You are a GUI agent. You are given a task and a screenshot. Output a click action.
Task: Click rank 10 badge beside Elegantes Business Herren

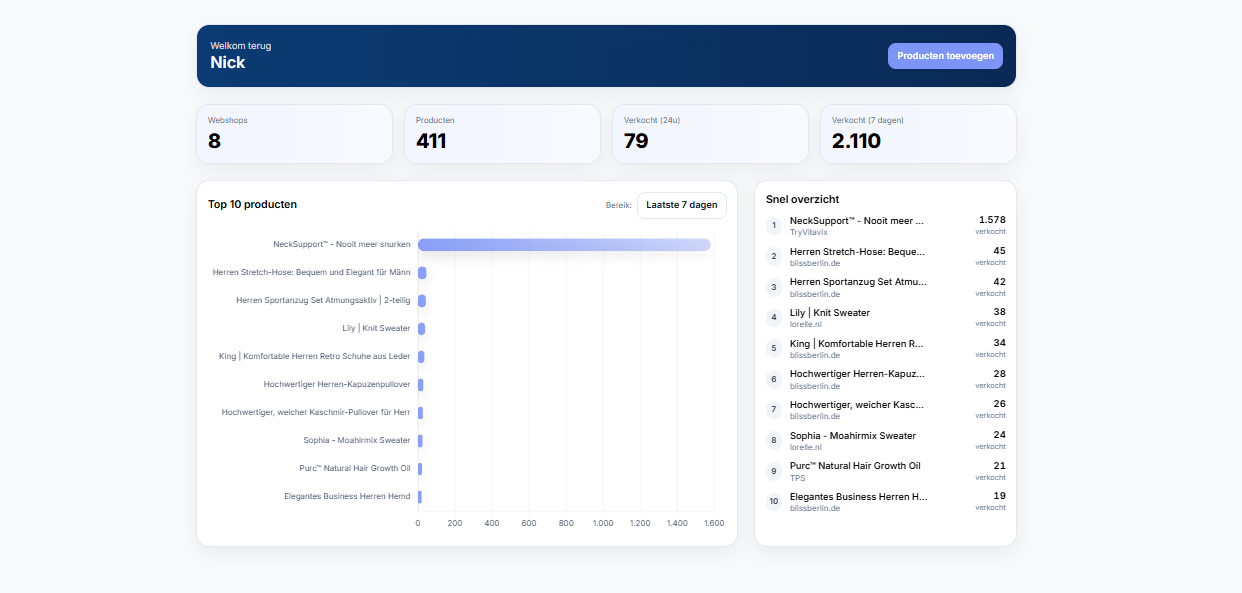click(x=774, y=502)
